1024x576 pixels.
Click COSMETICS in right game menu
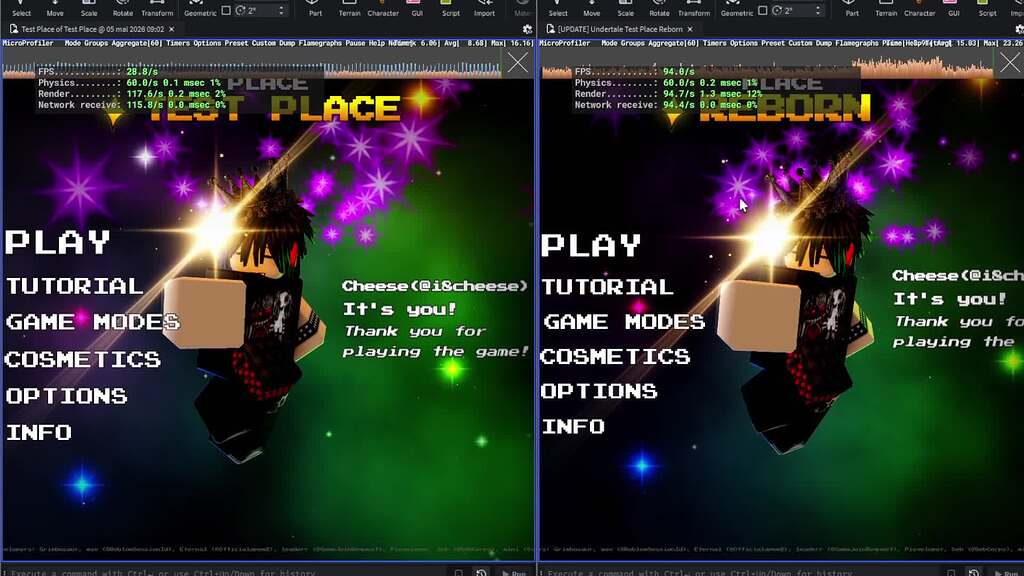point(615,356)
